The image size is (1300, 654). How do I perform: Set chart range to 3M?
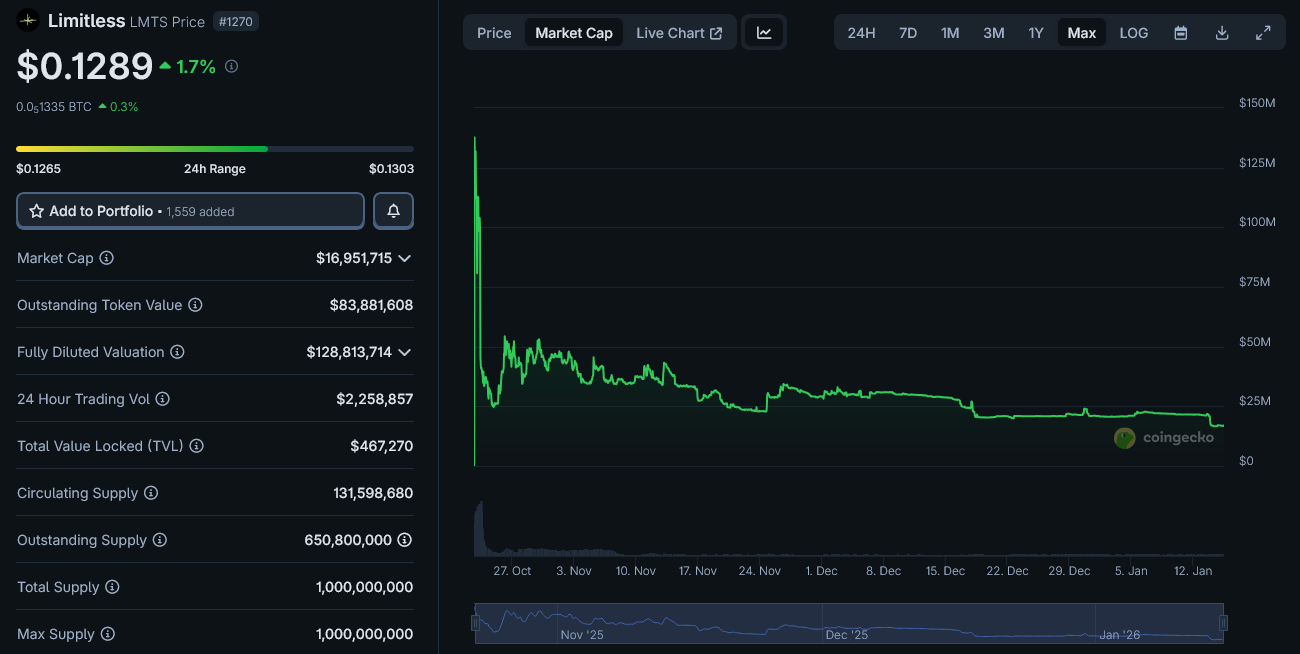pos(993,33)
